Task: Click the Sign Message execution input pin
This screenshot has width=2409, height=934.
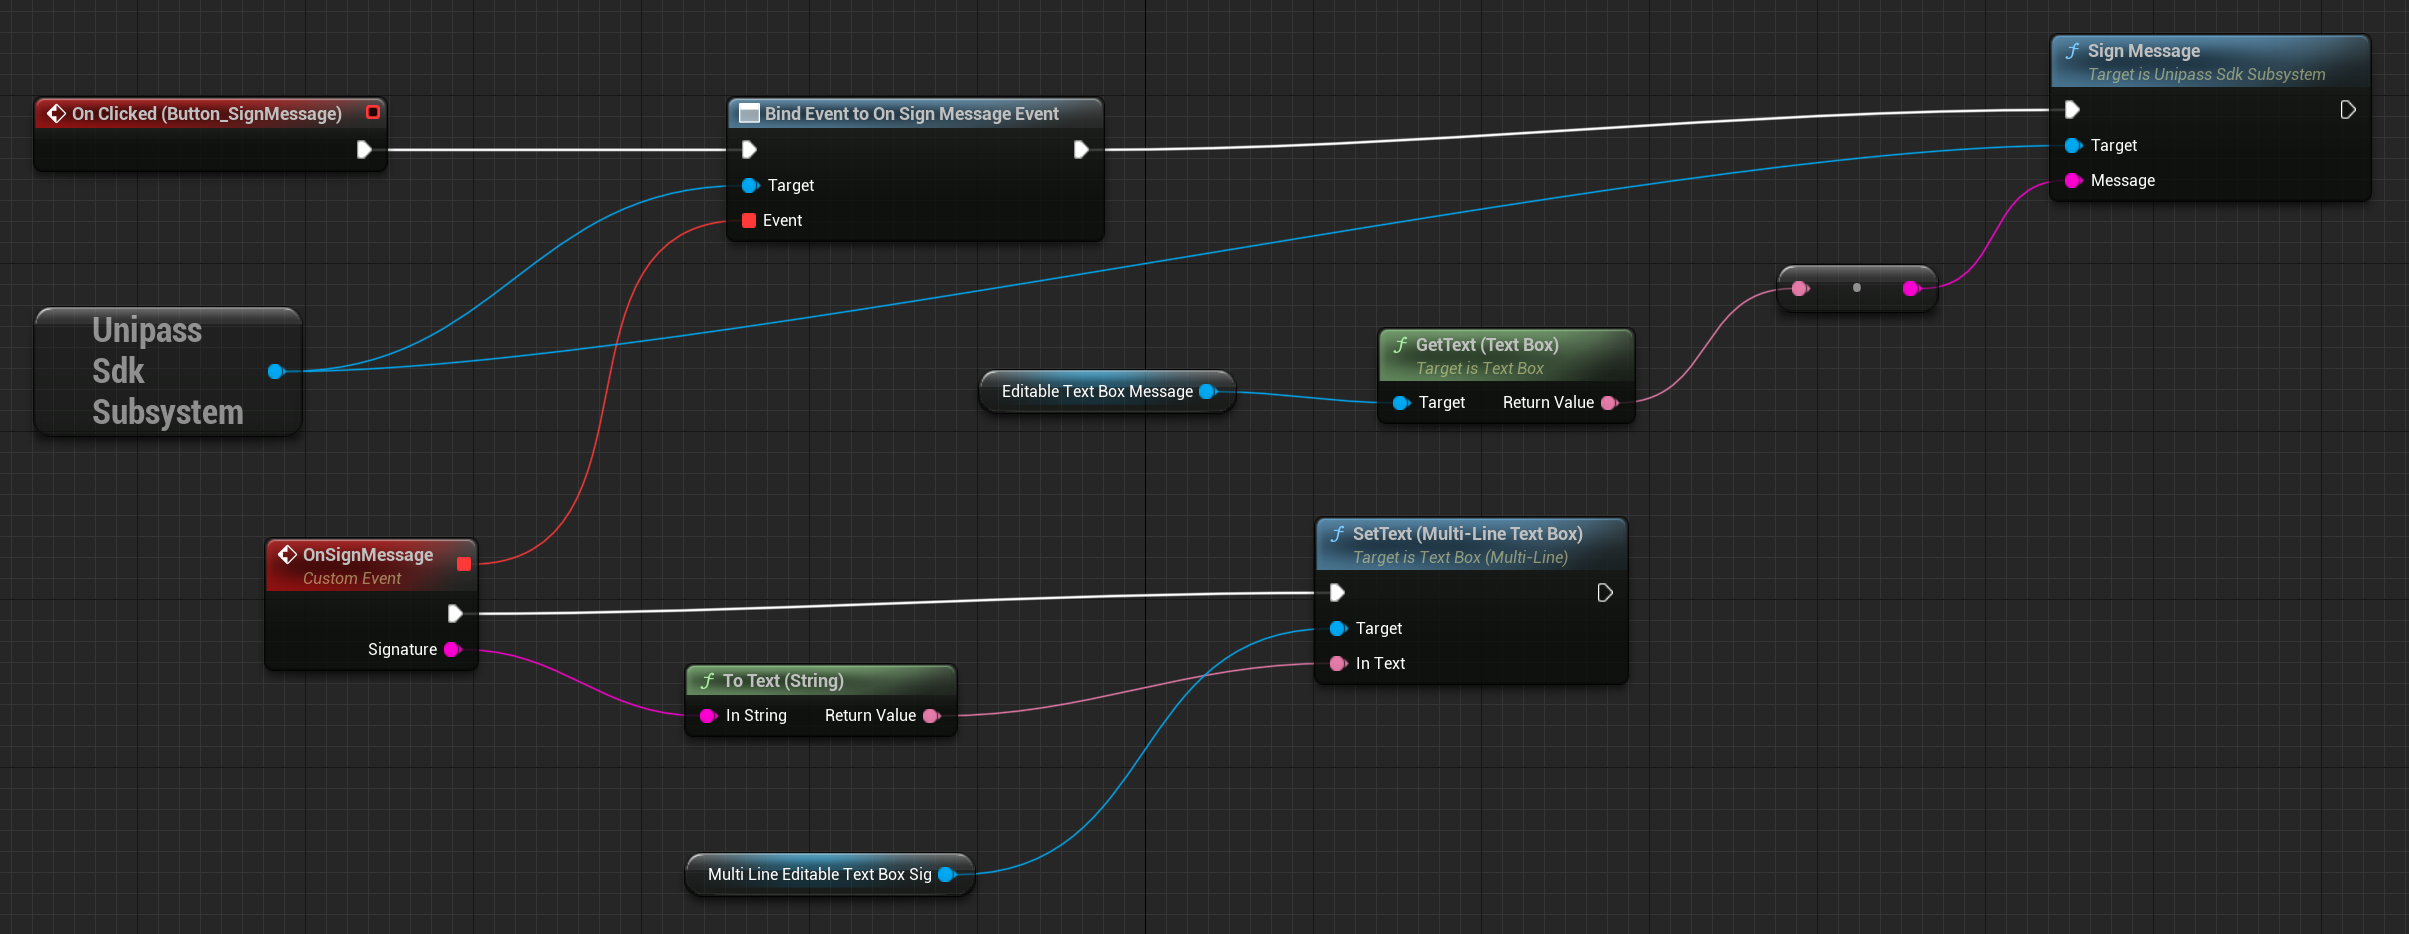Action: pyautogui.click(x=2072, y=110)
